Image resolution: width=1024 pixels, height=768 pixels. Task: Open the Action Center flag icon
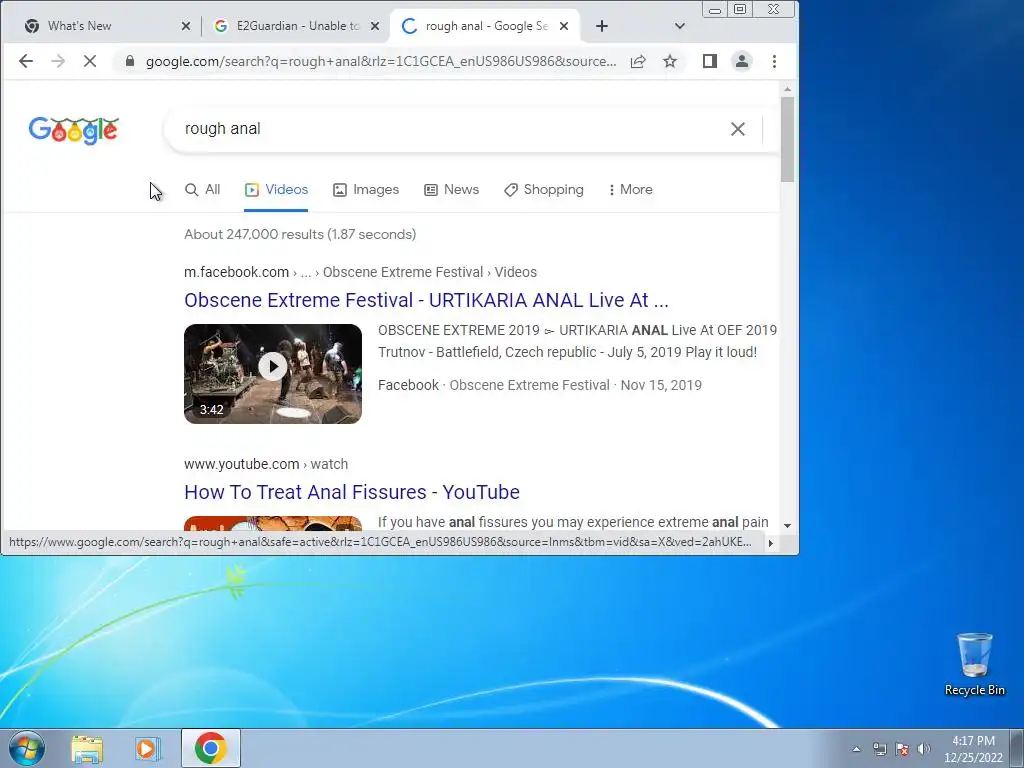[902, 749]
